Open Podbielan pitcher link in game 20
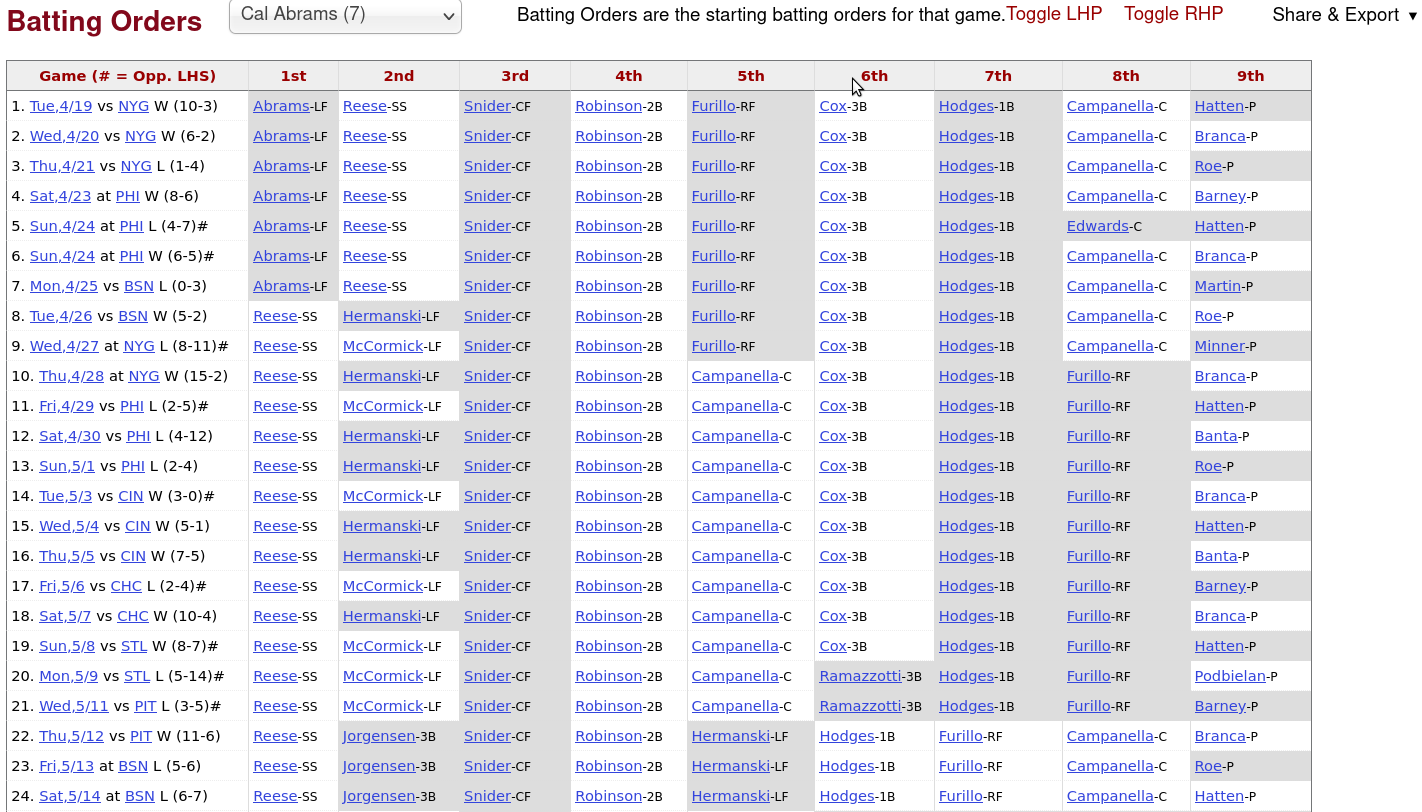 (1230, 676)
